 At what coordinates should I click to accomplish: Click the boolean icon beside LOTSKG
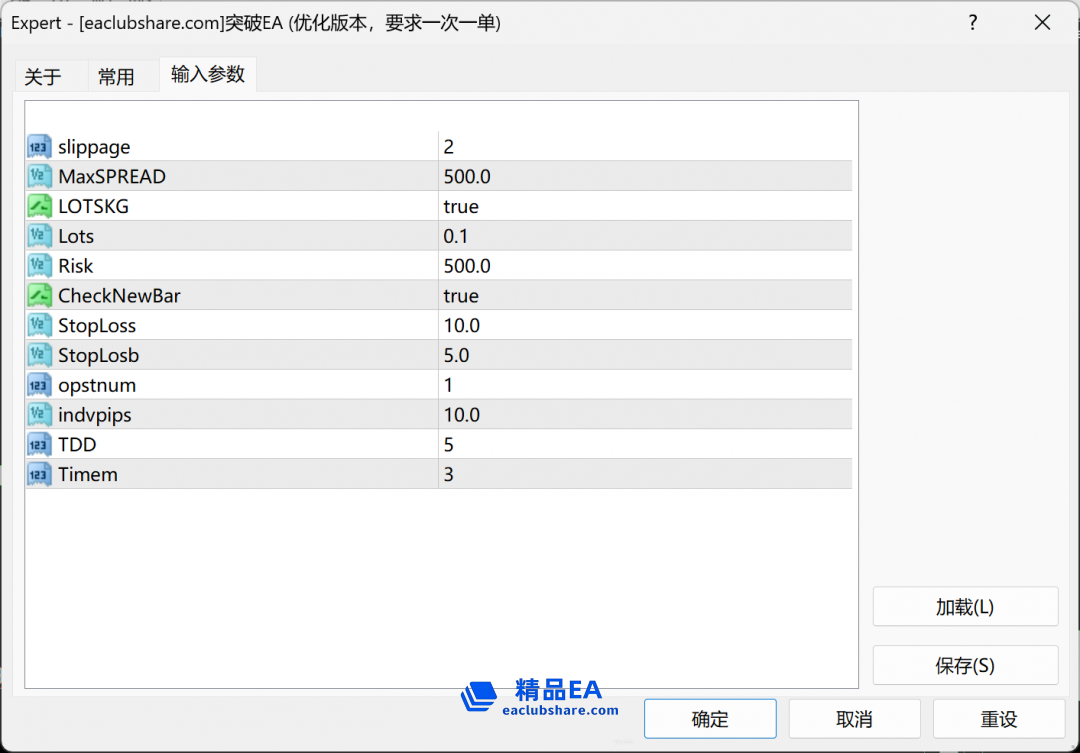click(39, 207)
